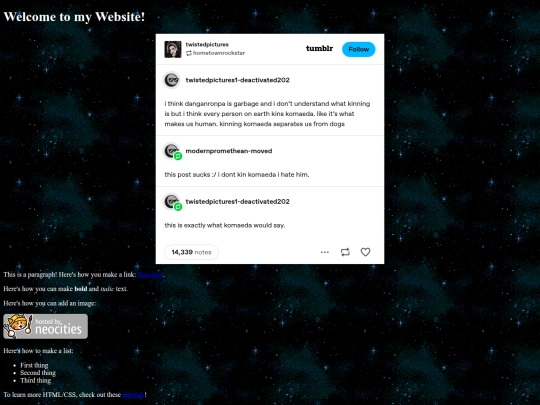The image size is (540, 405).
Task: Open the three-dots more options menu
Action: 325,252
